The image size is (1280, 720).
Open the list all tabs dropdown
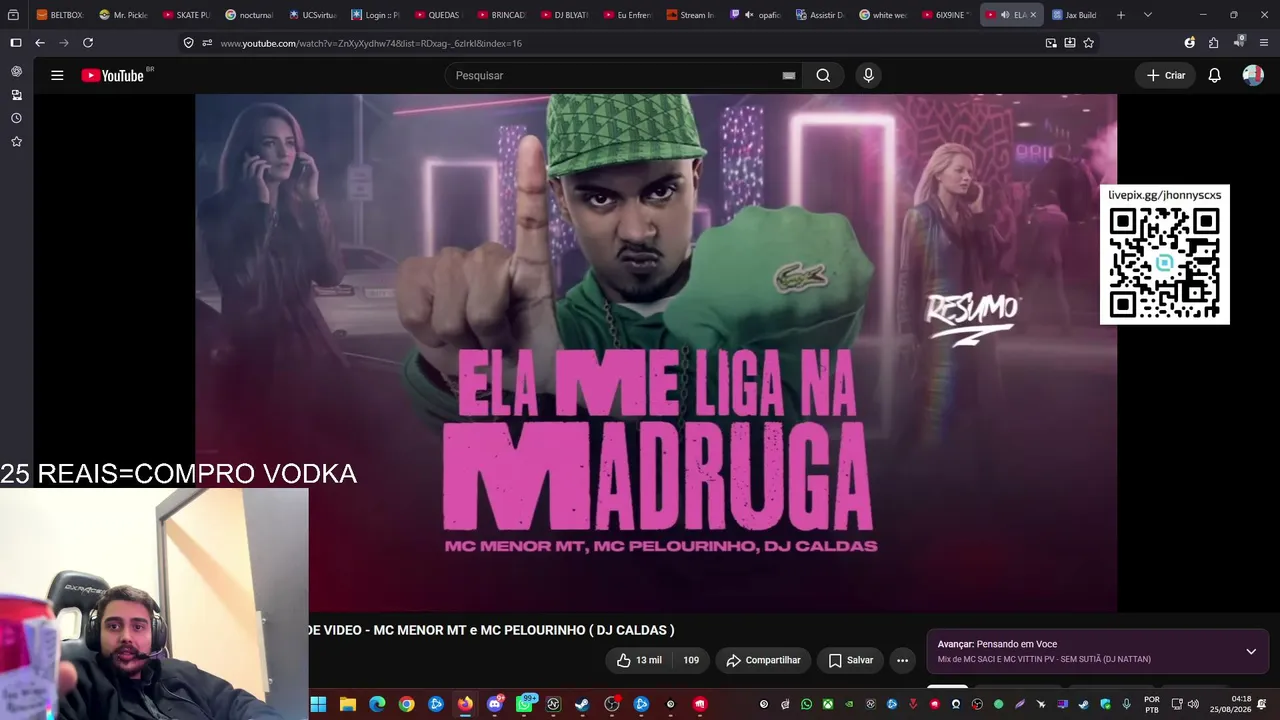pyautogui.click(x=1148, y=15)
